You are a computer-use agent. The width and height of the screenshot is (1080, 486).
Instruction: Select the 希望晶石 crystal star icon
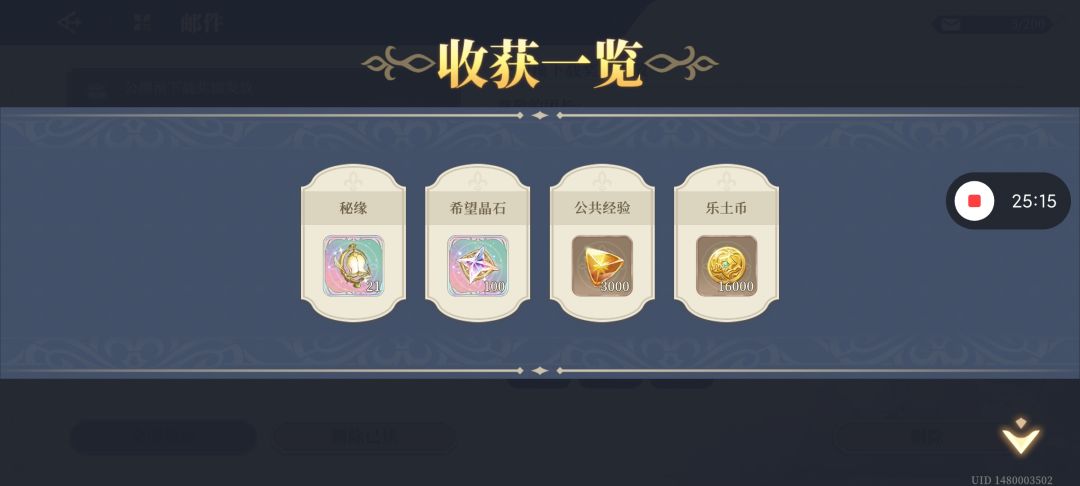478,266
